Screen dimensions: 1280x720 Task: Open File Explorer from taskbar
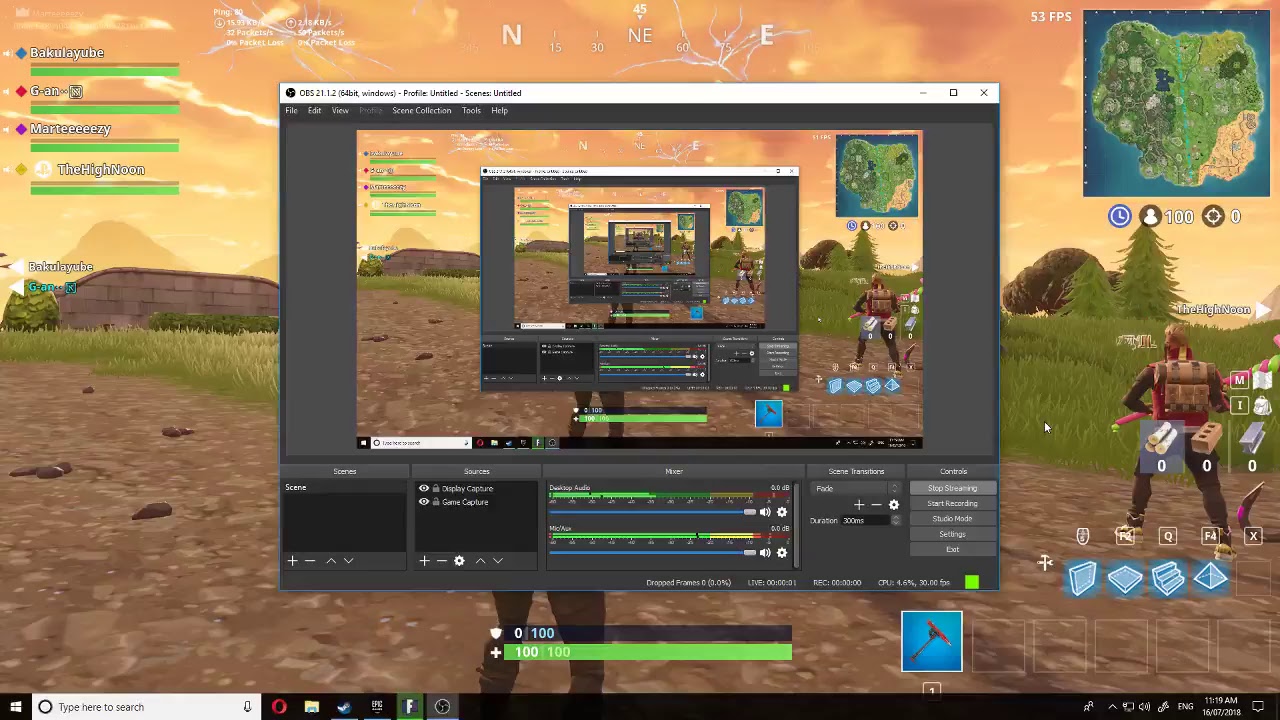click(x=312, y=707)
